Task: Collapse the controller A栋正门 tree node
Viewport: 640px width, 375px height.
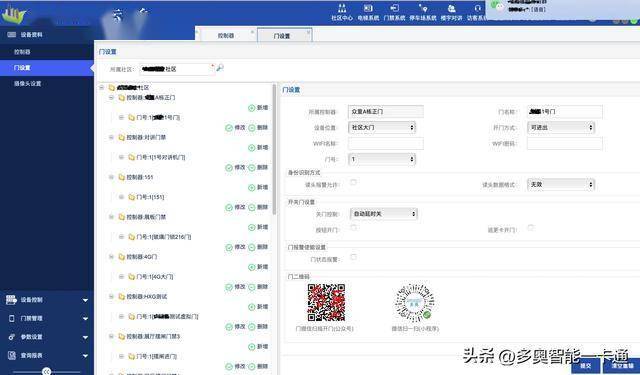Action: (111, 98)
